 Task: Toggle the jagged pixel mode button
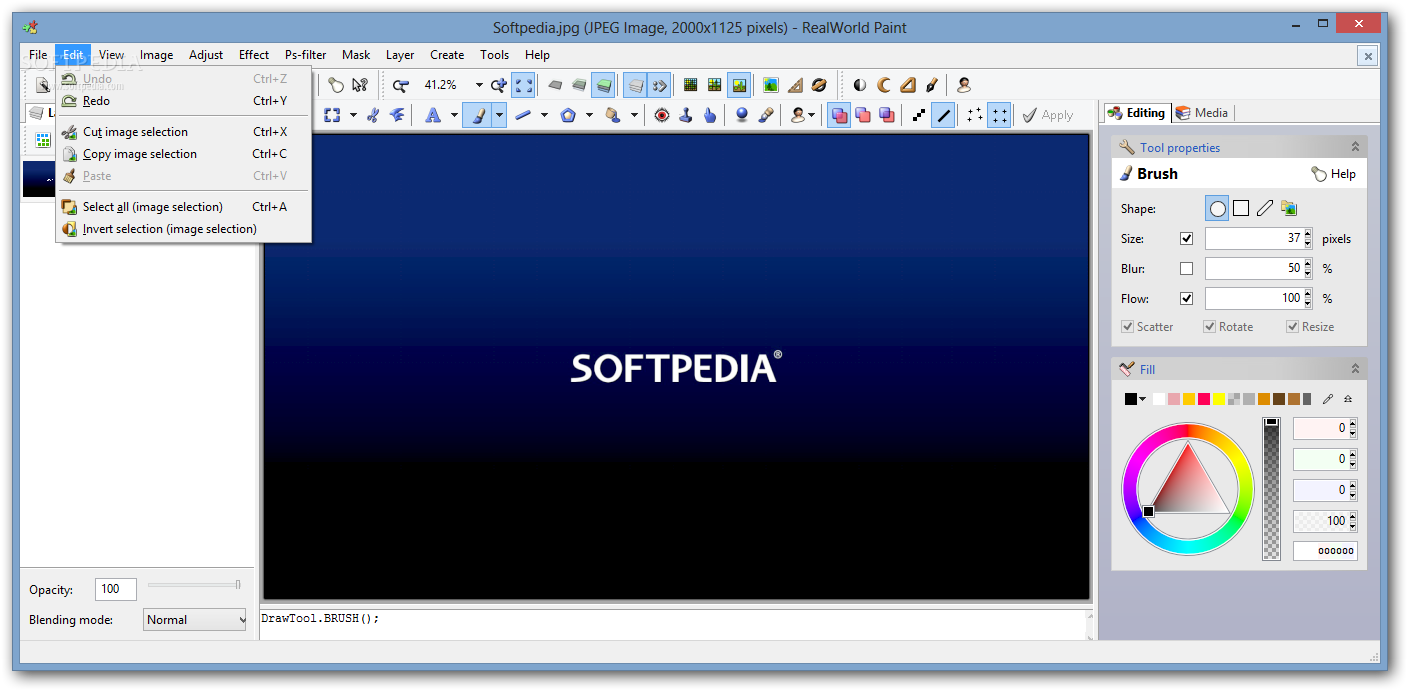(919, 115)
